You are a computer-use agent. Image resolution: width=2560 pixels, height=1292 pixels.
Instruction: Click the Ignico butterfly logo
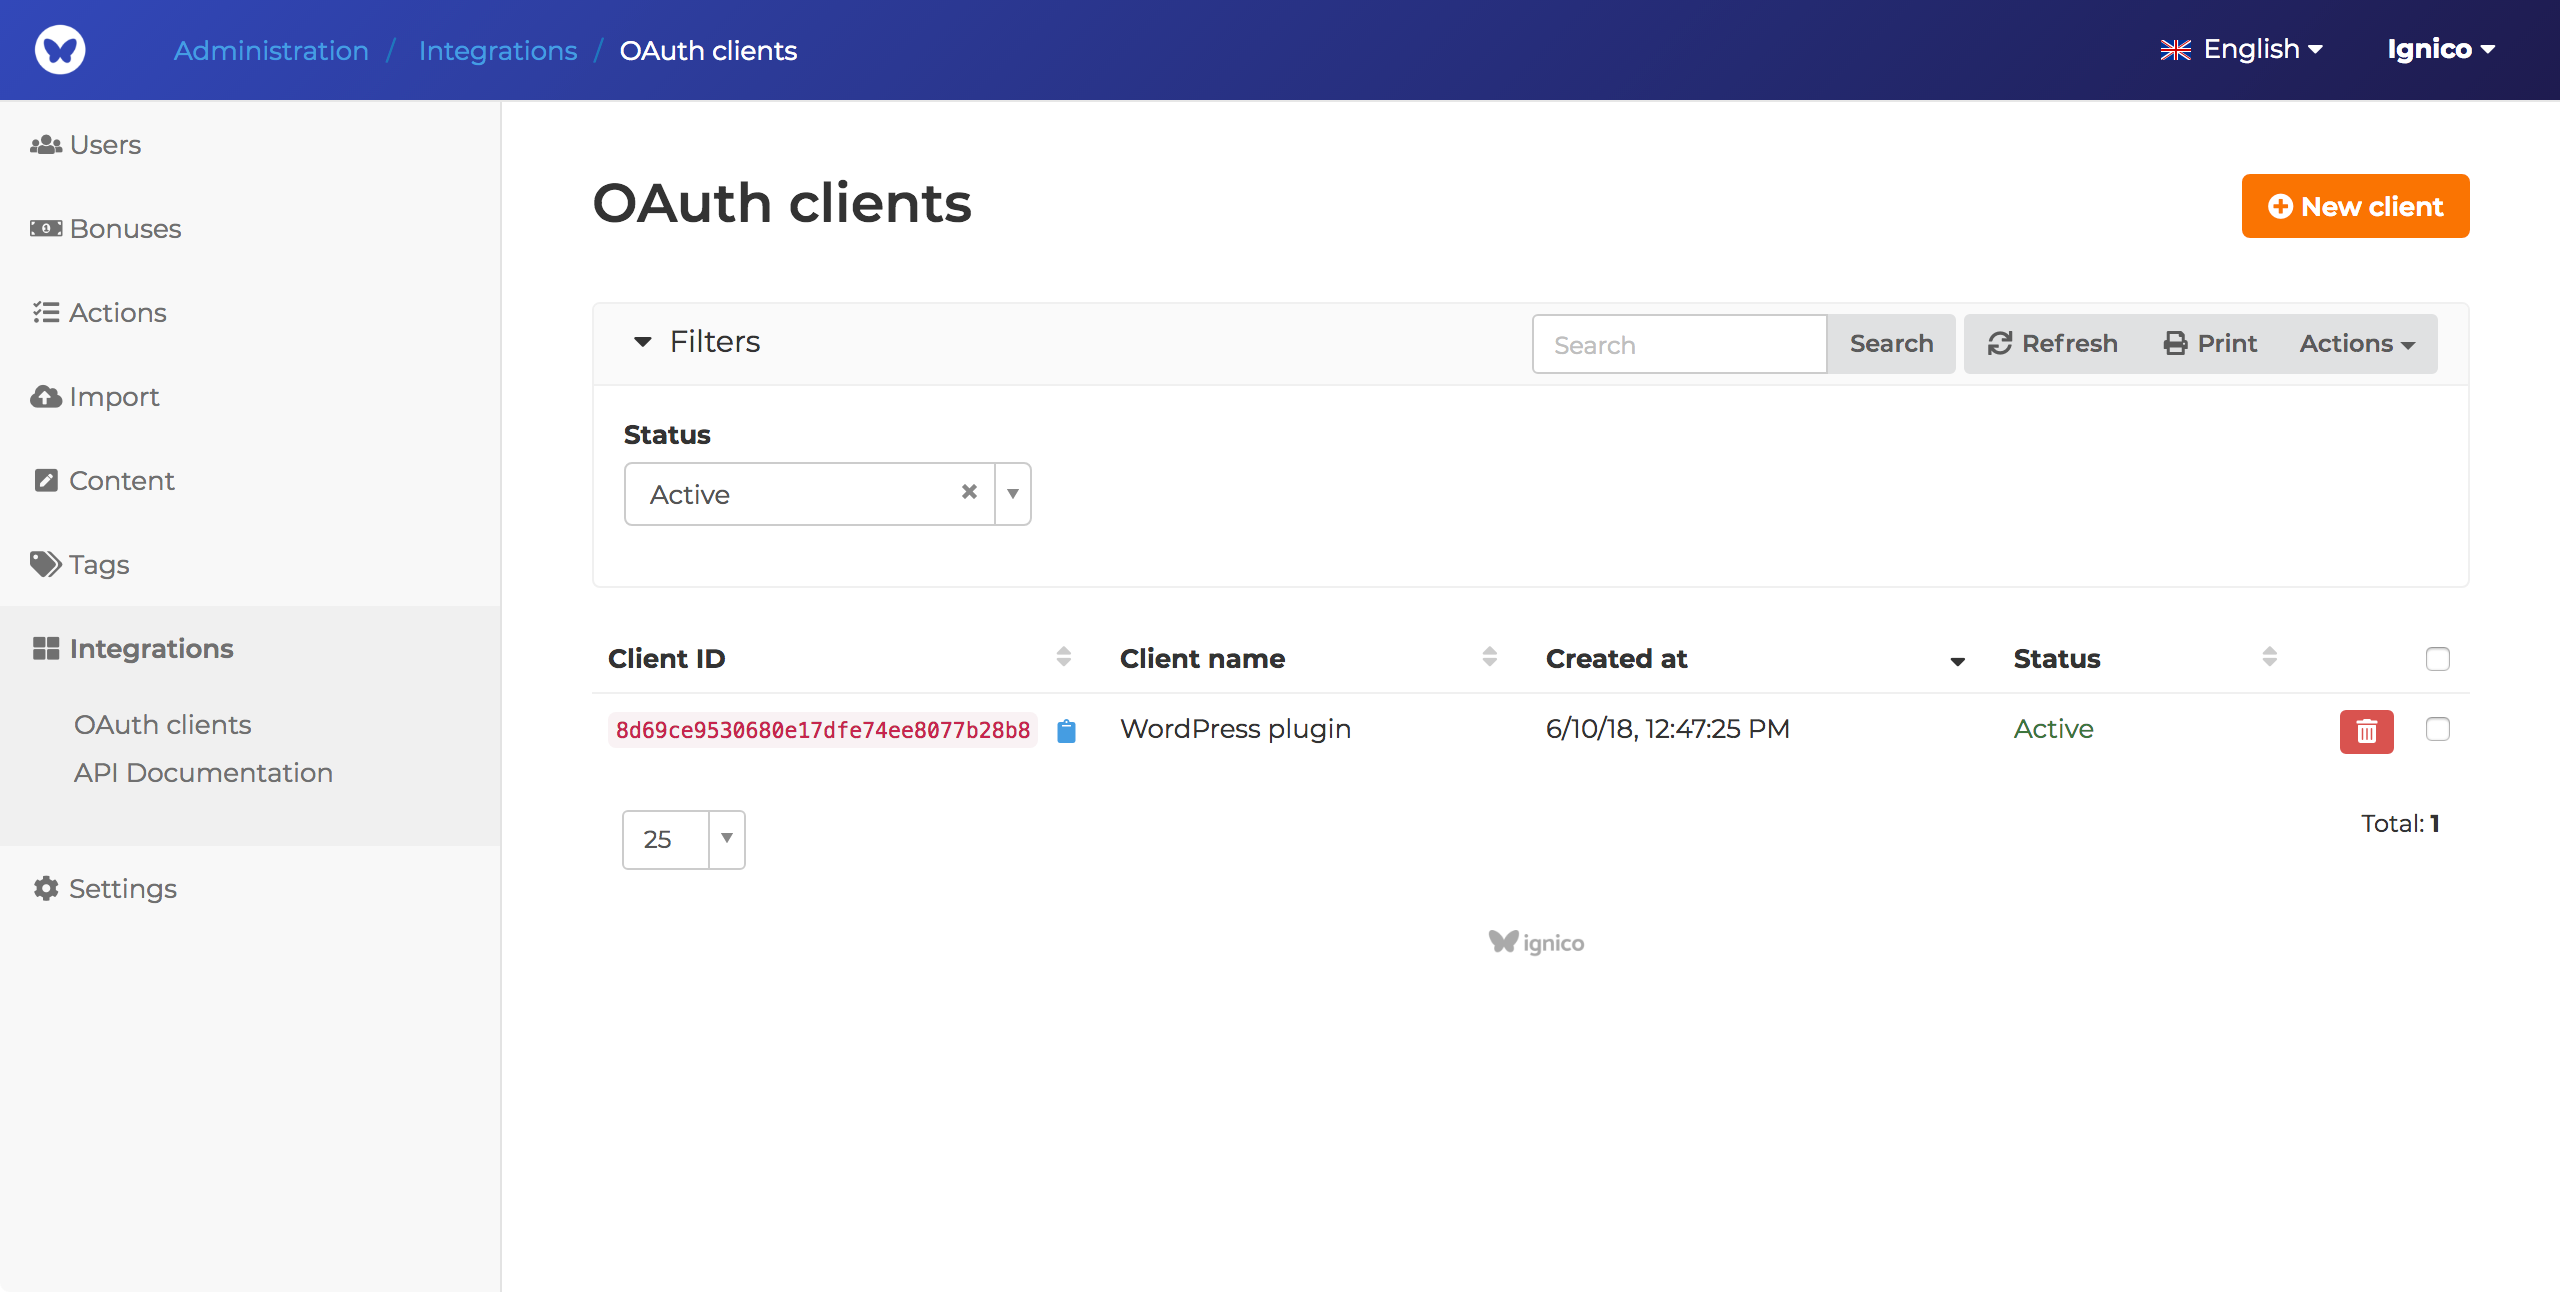coord(60,49)
